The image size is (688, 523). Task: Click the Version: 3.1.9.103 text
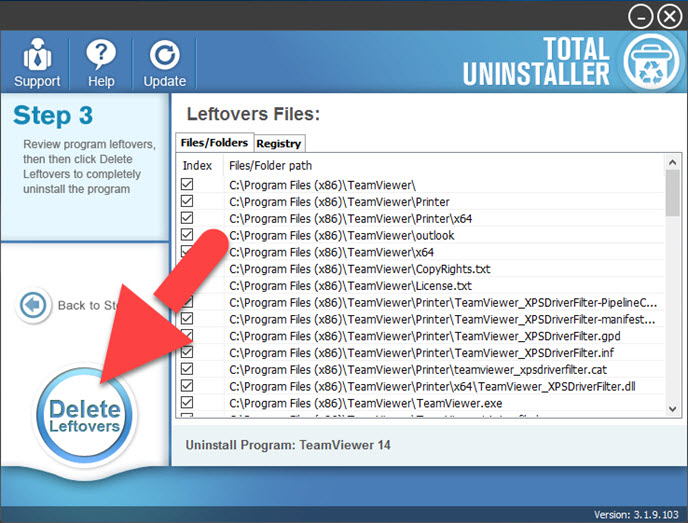tap(636, 515)
